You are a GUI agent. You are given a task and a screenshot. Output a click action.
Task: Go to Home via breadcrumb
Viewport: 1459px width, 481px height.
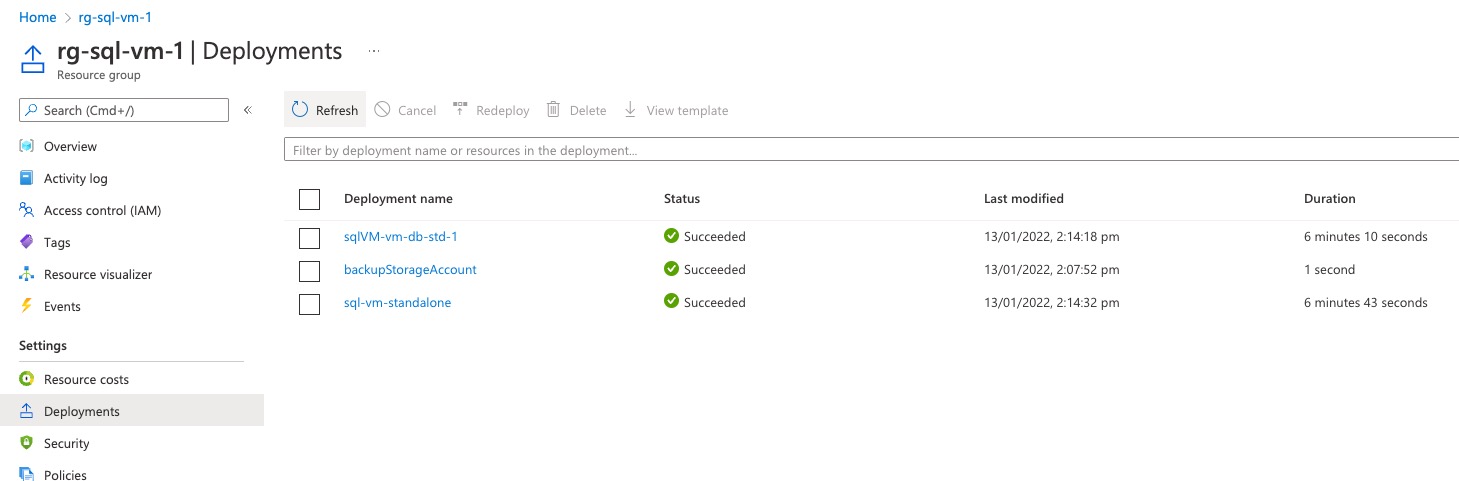pyautogui.click(x=38, y=18)
